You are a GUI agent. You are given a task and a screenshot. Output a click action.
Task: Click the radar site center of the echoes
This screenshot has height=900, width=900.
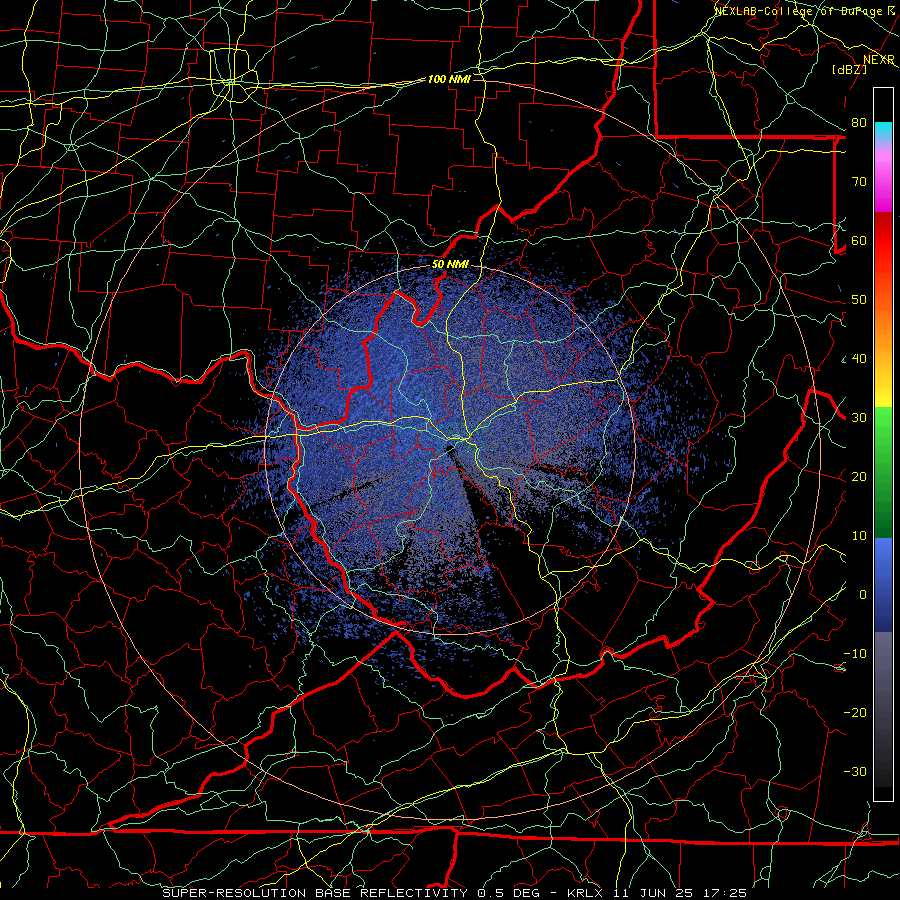[450, 449]
